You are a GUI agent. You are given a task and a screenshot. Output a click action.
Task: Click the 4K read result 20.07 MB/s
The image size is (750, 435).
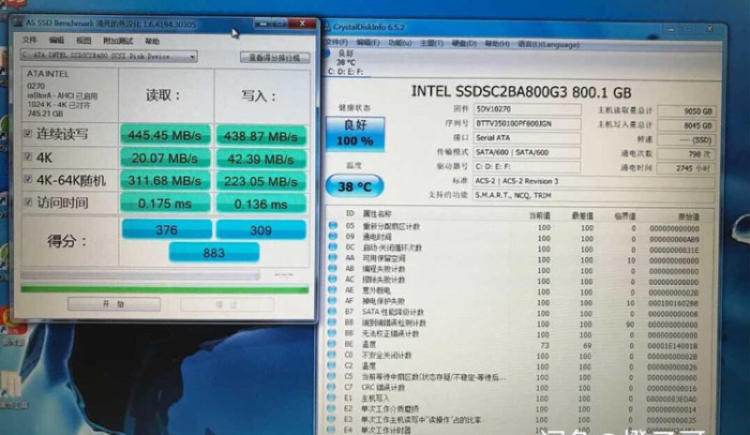(165, 158)
